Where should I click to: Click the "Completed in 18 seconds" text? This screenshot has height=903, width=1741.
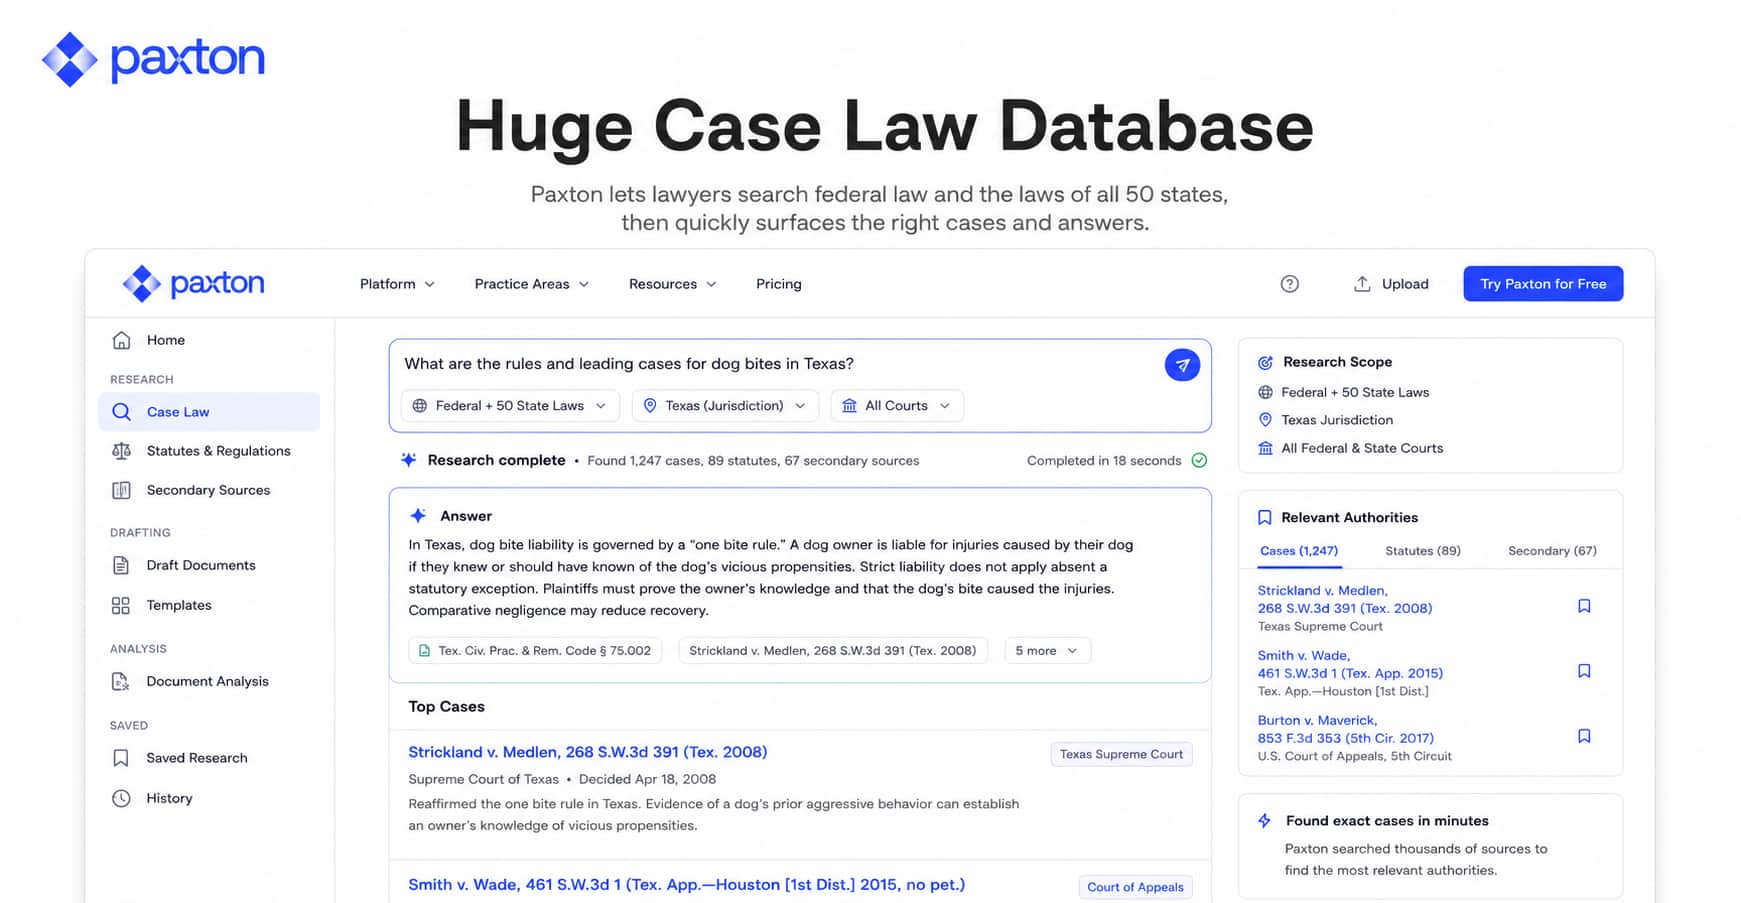click(1104, 461)
